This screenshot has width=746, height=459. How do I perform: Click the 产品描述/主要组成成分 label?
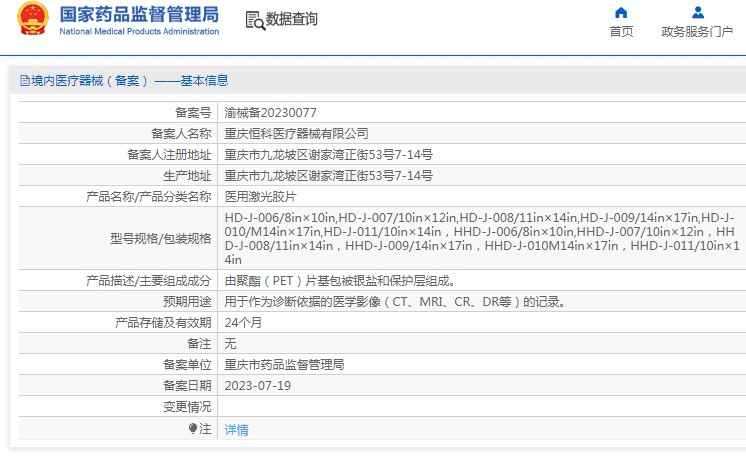[x=148, y=281]
